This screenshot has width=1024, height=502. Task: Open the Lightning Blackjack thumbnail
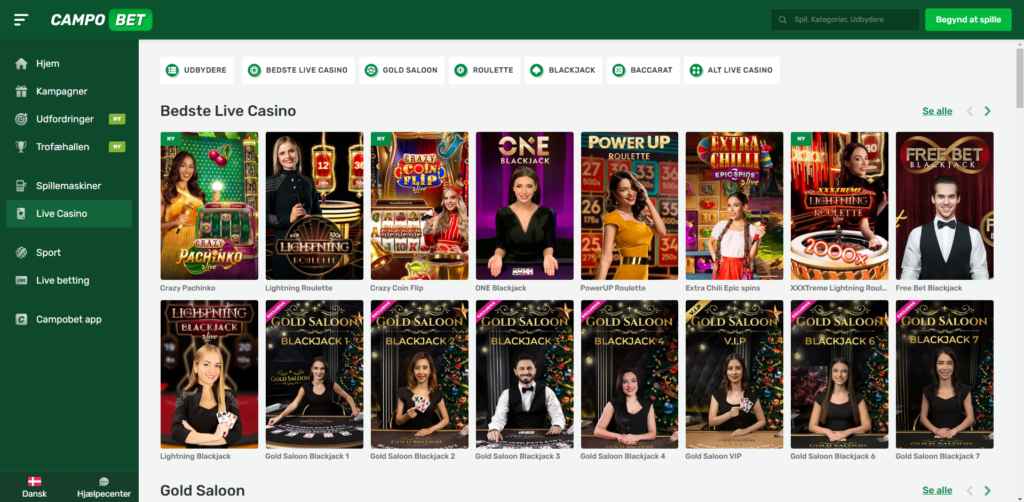(x=209, y=374)
